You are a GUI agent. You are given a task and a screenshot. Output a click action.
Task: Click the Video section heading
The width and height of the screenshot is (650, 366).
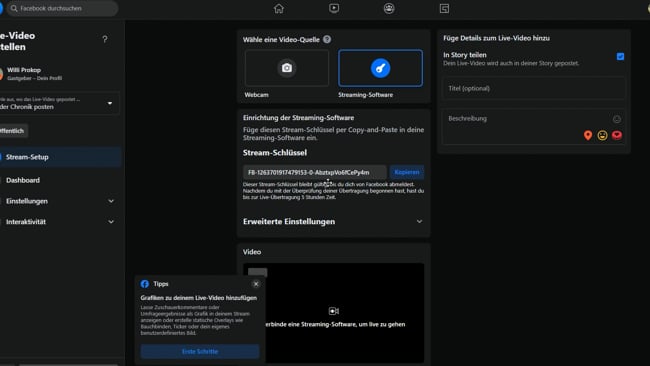[252, 252]
